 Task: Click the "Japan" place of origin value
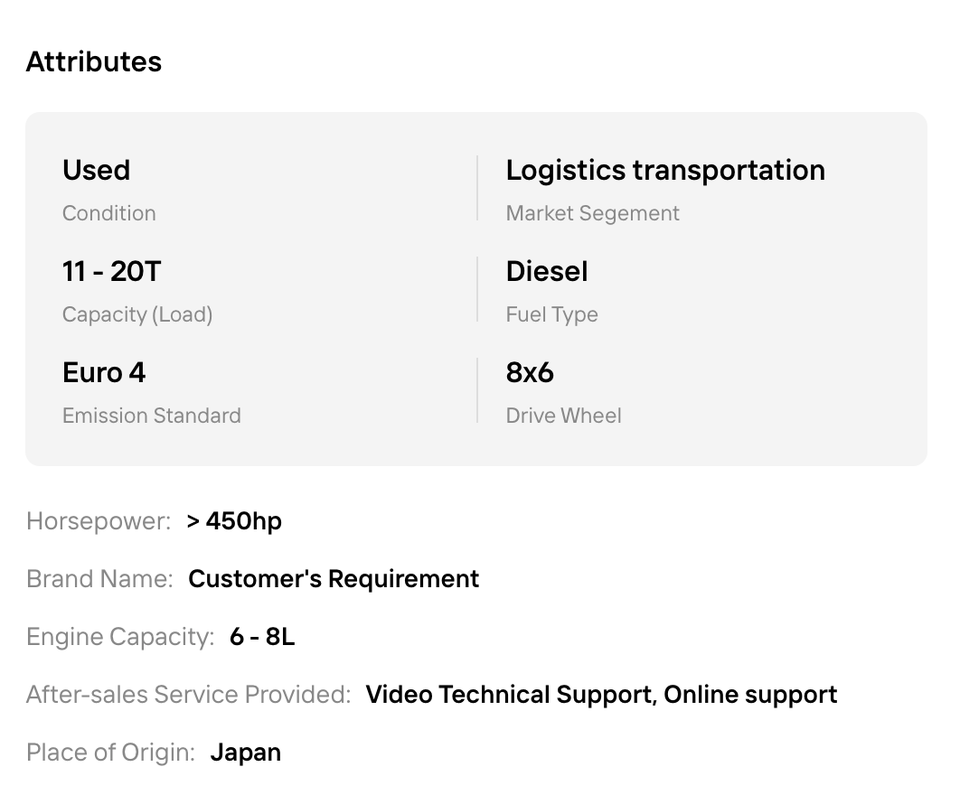click(x=245, y=753)
